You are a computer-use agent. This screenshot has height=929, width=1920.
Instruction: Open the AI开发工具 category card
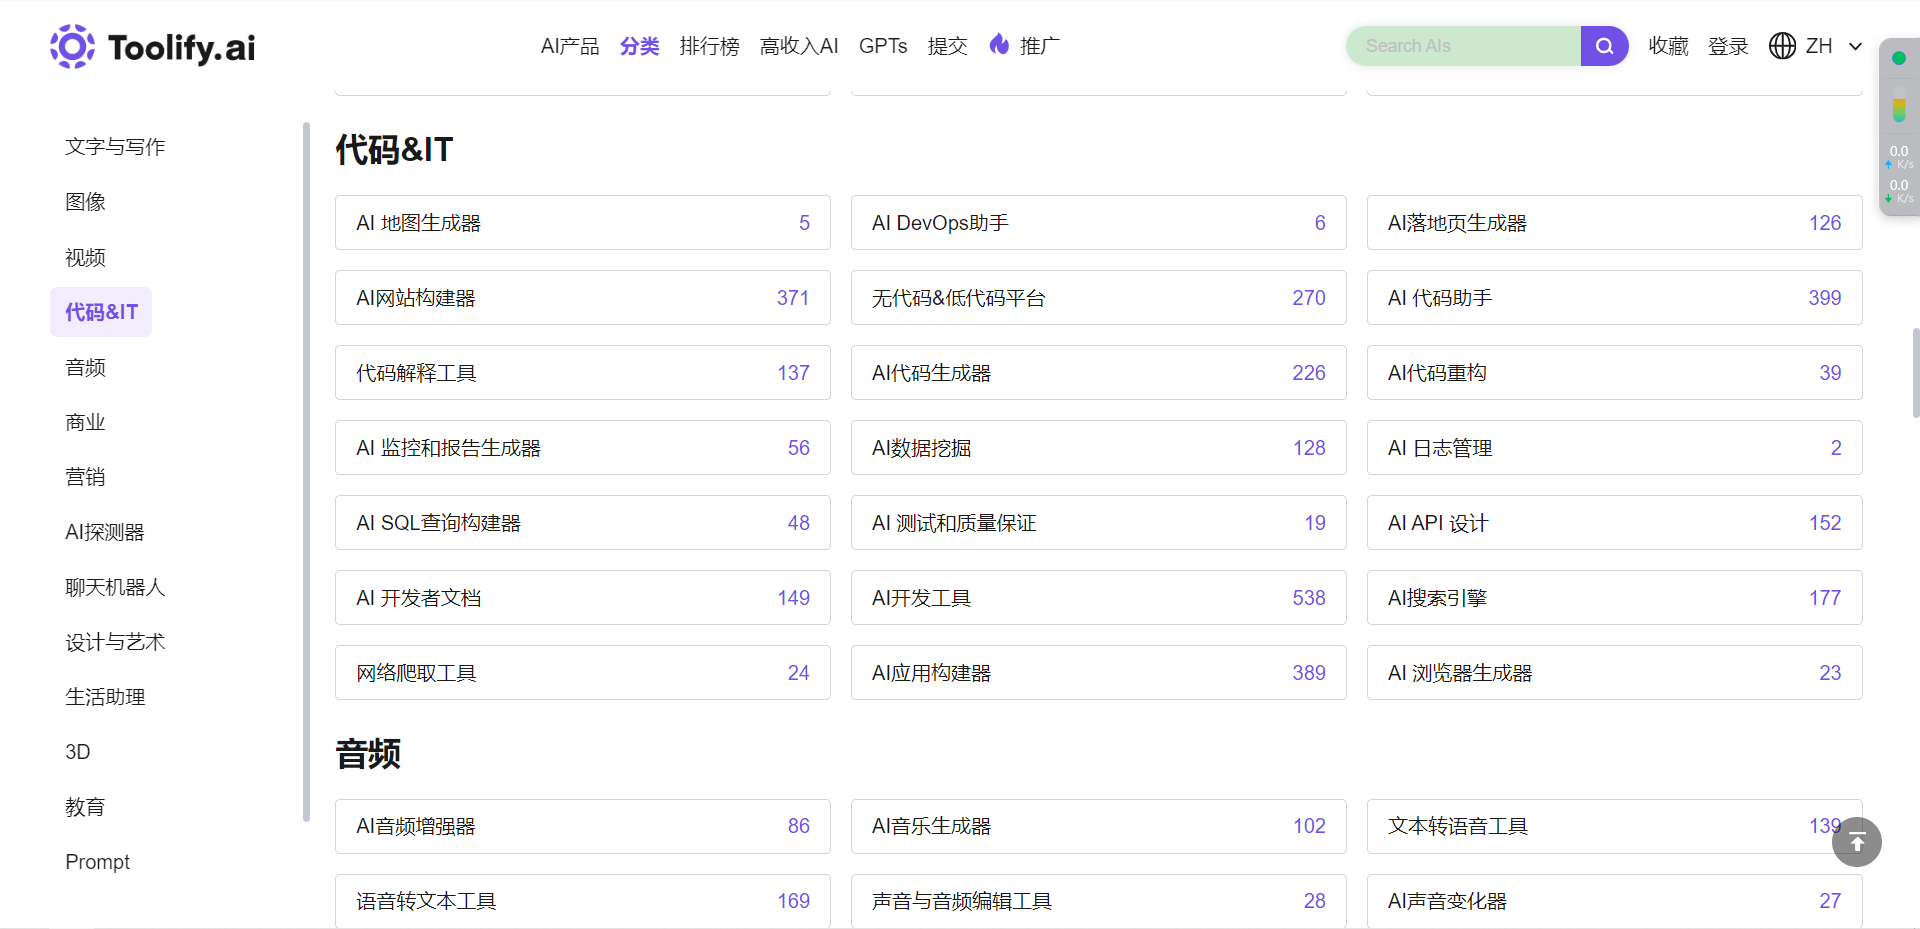point(1097,598)
